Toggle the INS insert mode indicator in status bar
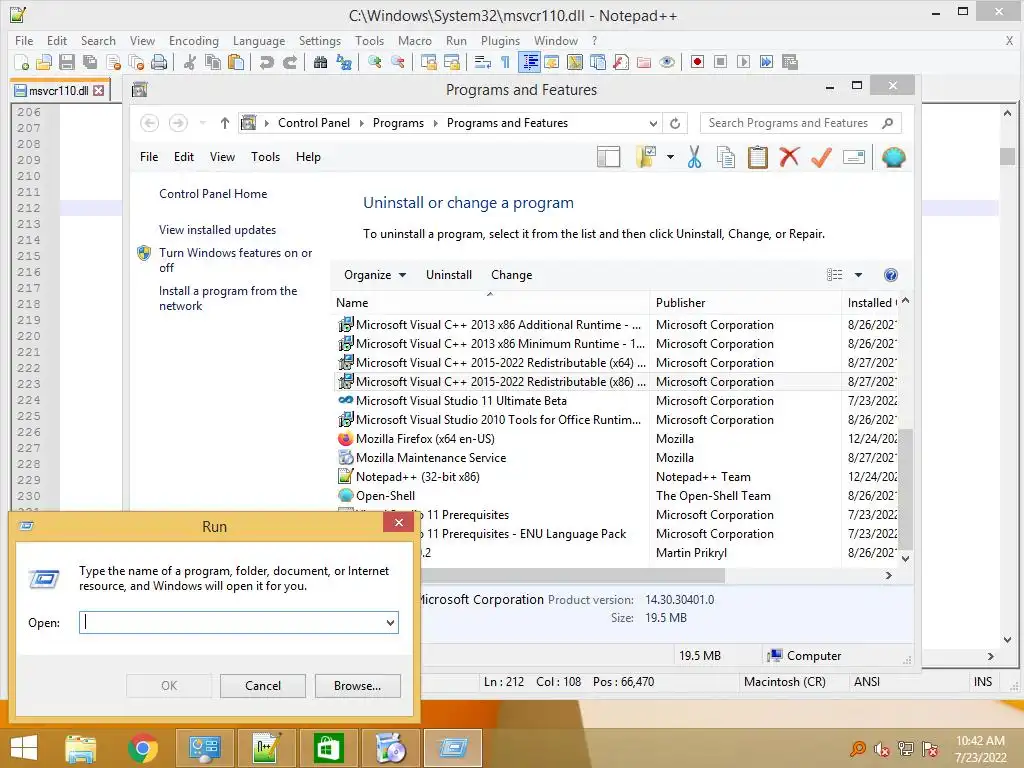The height and width of the screenshot is (768, 1024). [983, 682]
